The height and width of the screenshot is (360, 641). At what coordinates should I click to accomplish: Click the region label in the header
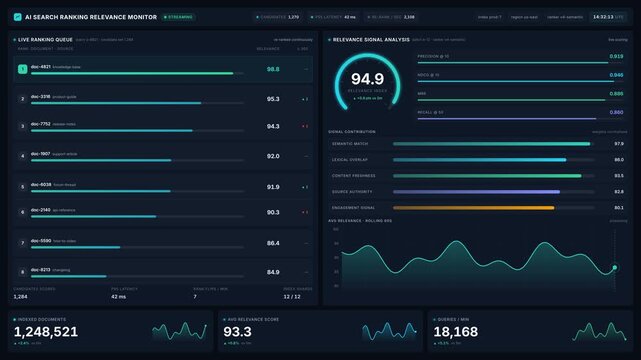524,17
